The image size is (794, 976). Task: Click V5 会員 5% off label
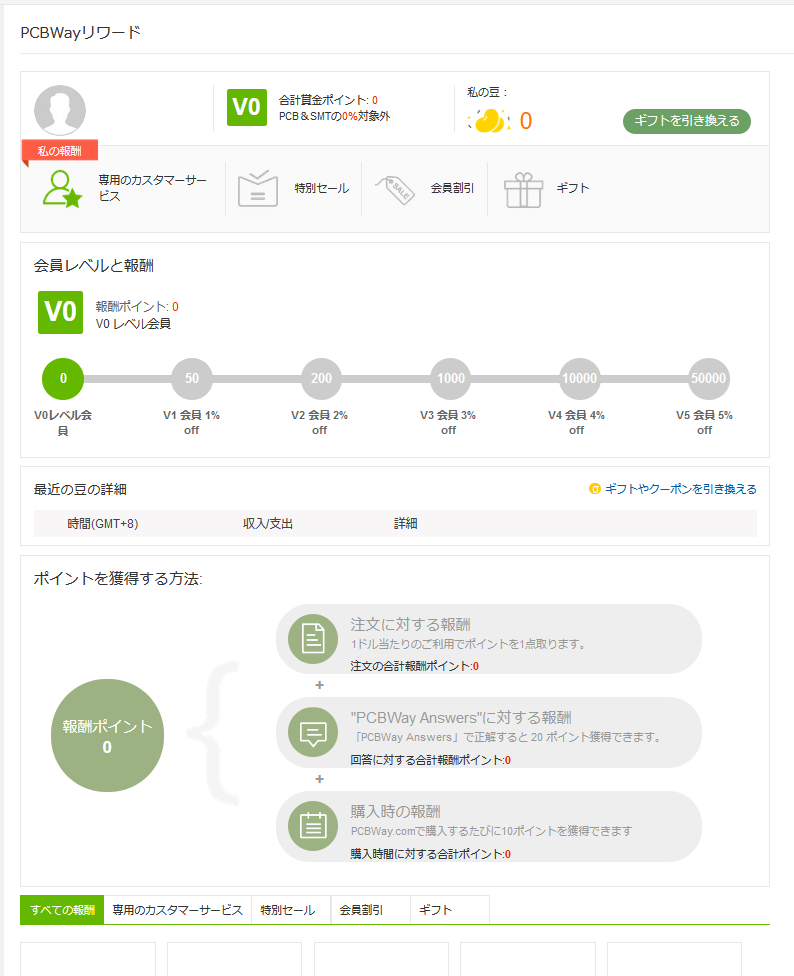click(x=704, y=423)
